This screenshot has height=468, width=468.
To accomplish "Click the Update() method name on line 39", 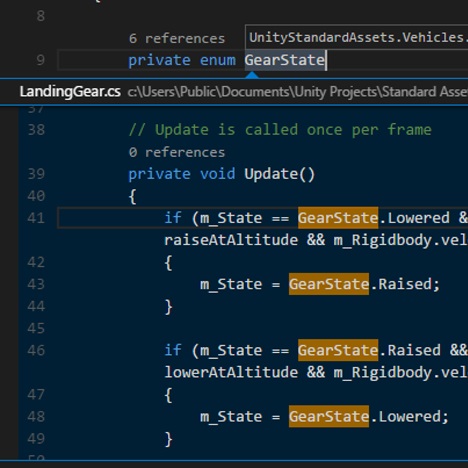I will [x=279, y=174].
